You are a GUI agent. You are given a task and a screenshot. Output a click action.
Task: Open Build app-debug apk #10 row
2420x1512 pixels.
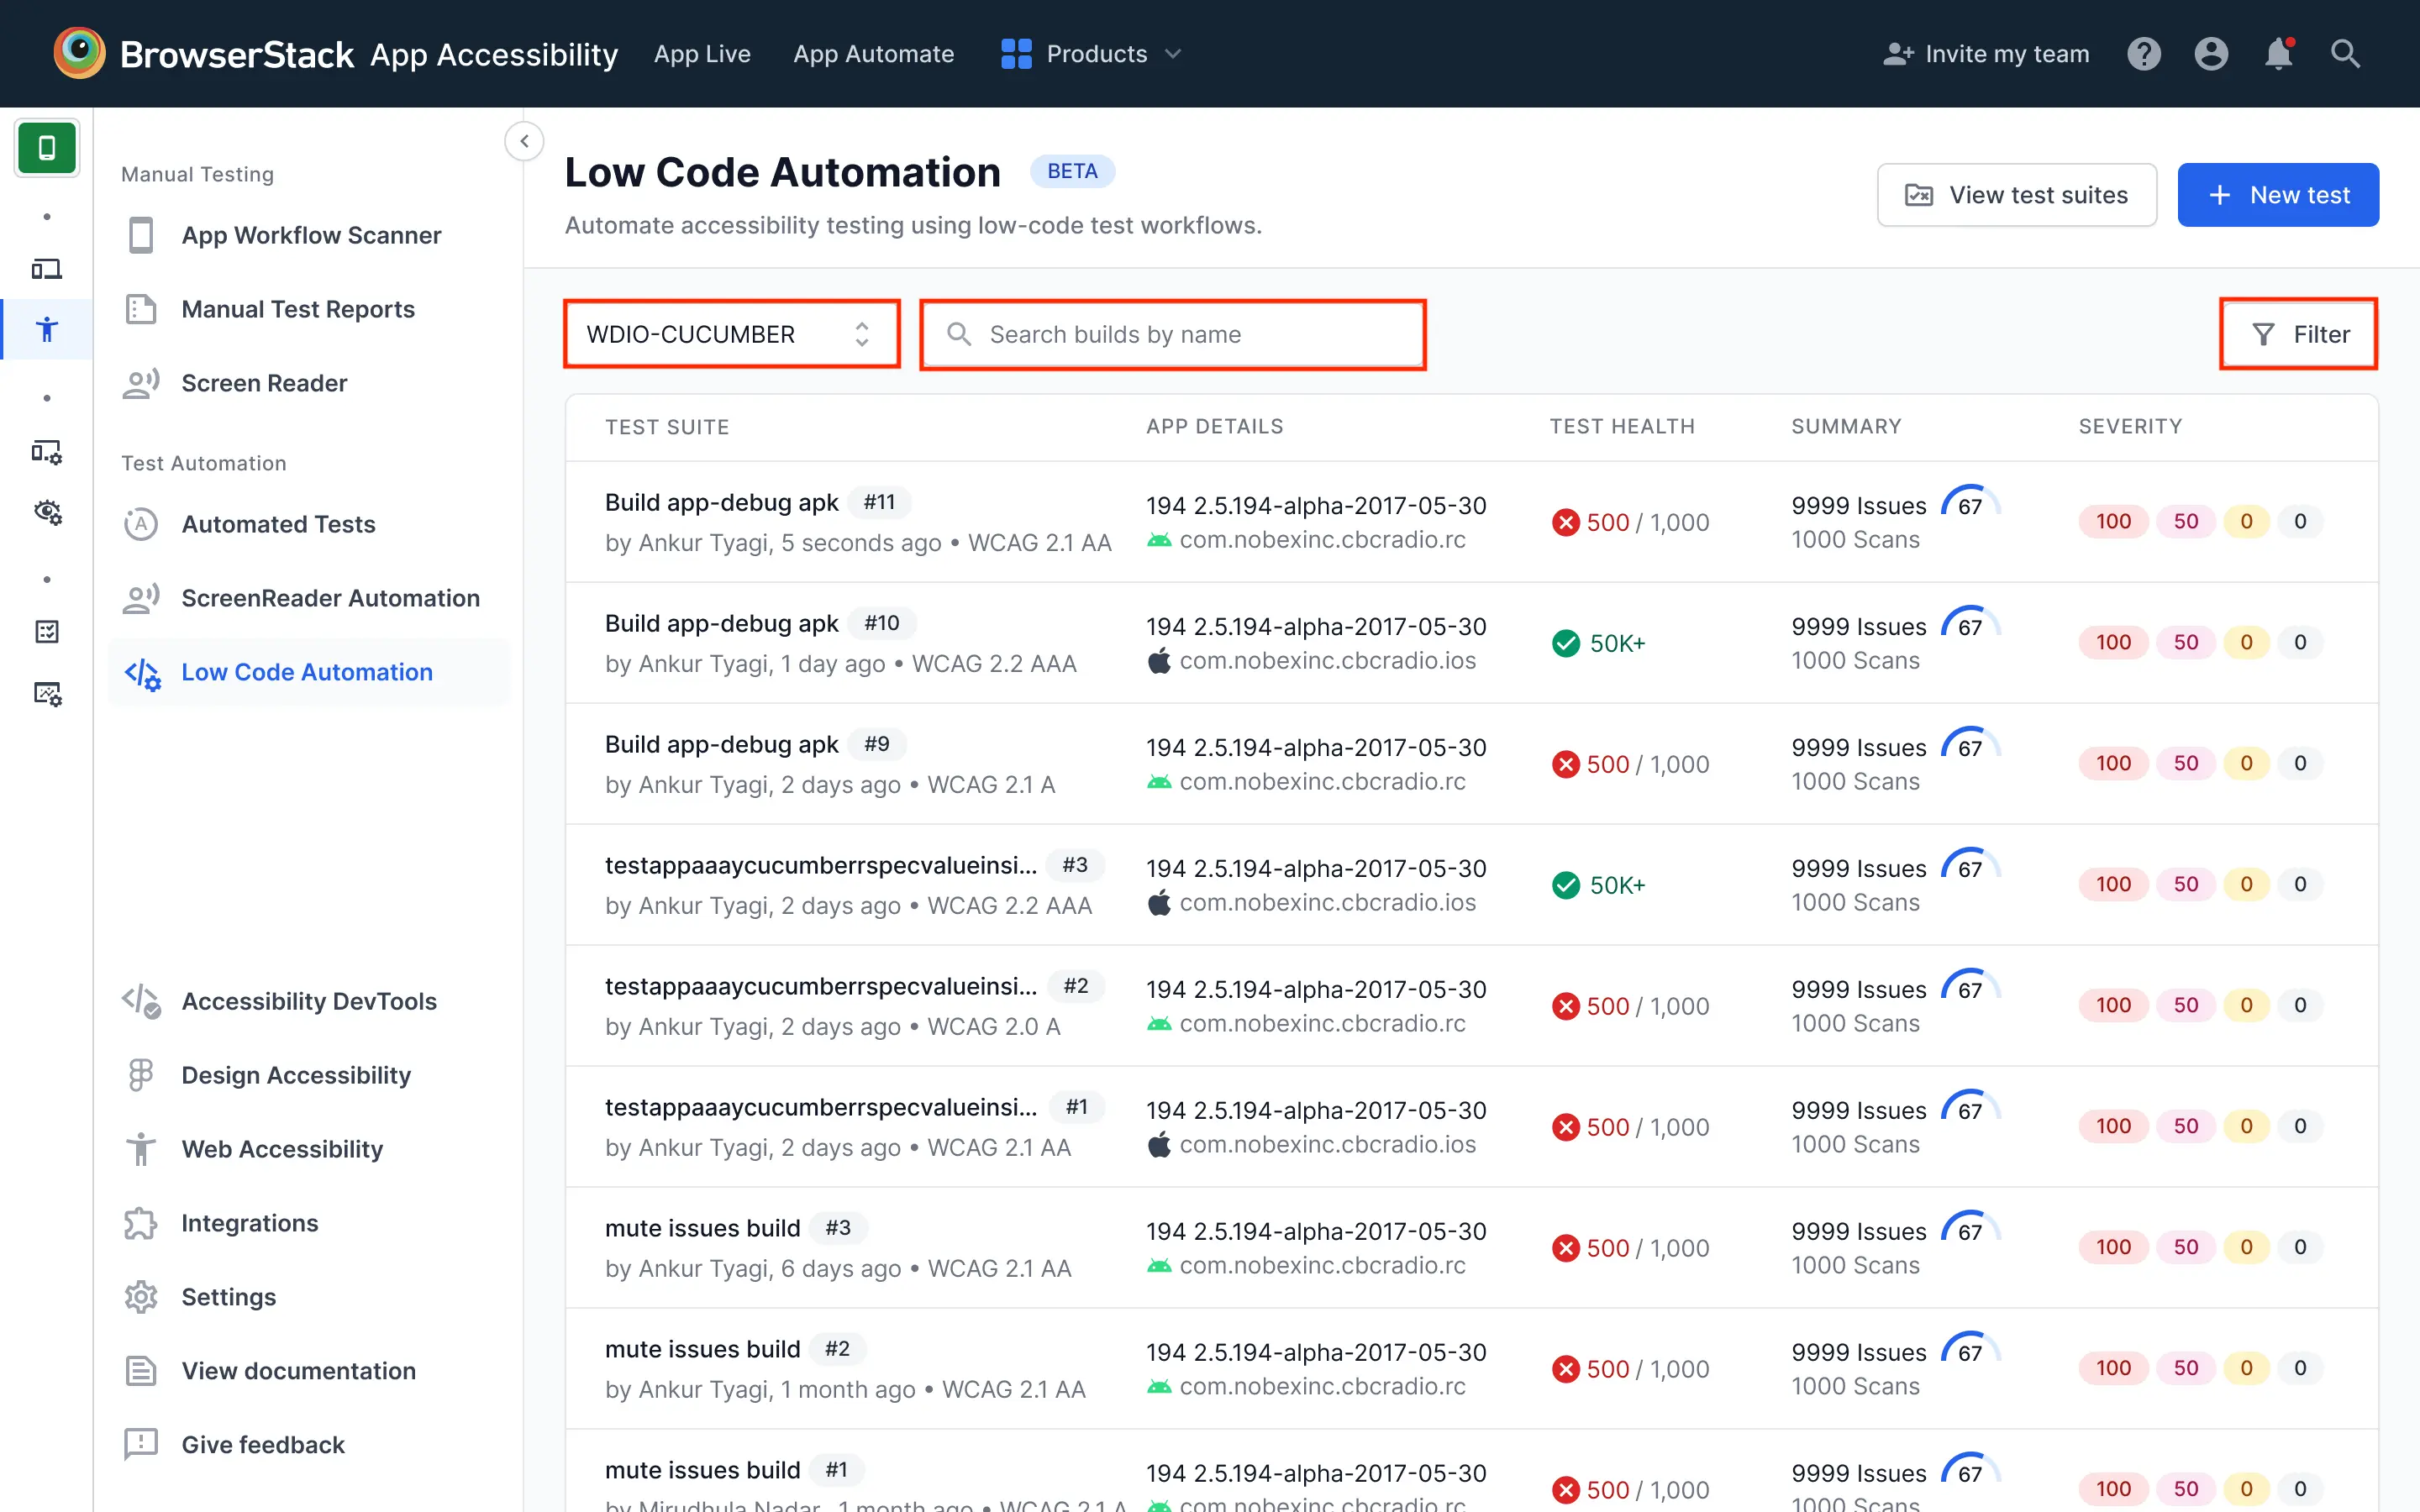pyautogui.click(x=1471, y=643)
